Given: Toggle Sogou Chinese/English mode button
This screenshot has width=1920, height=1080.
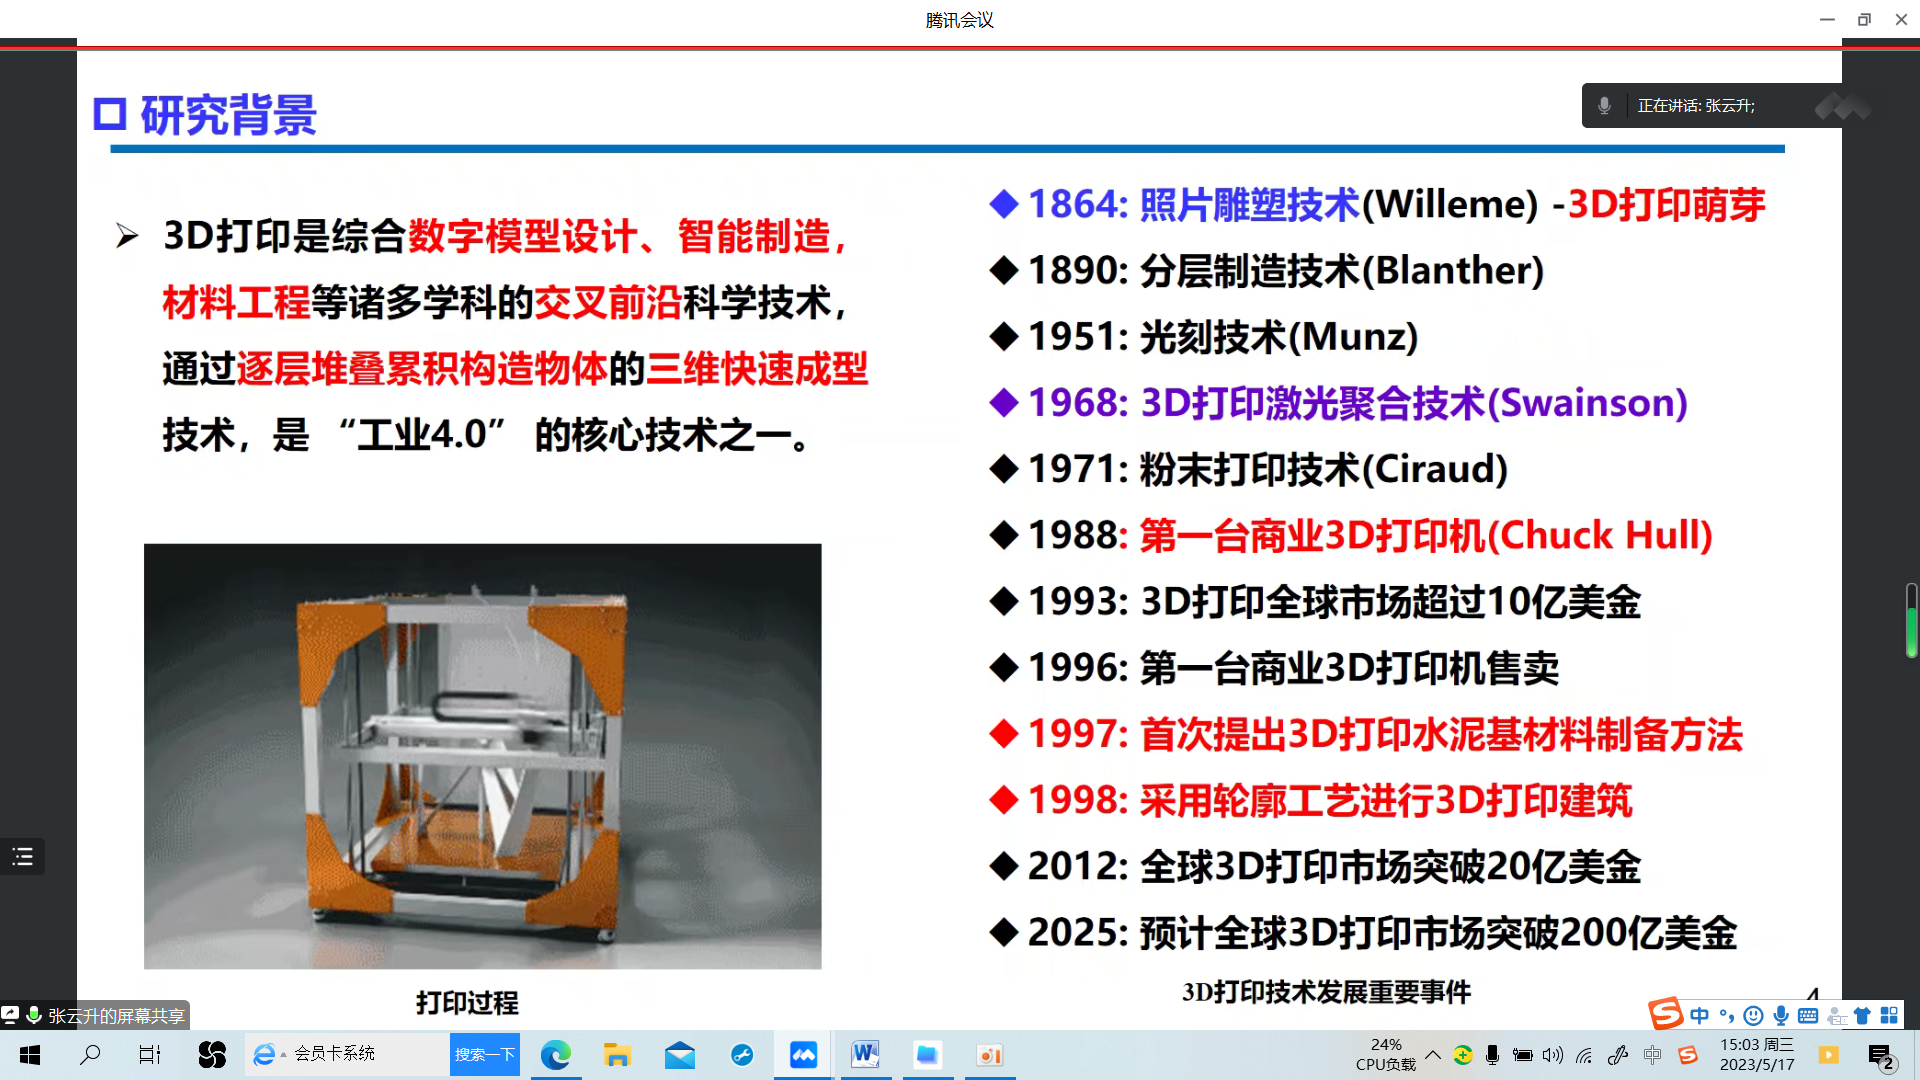Looking at the screenshot, I should [1700, 1016].
